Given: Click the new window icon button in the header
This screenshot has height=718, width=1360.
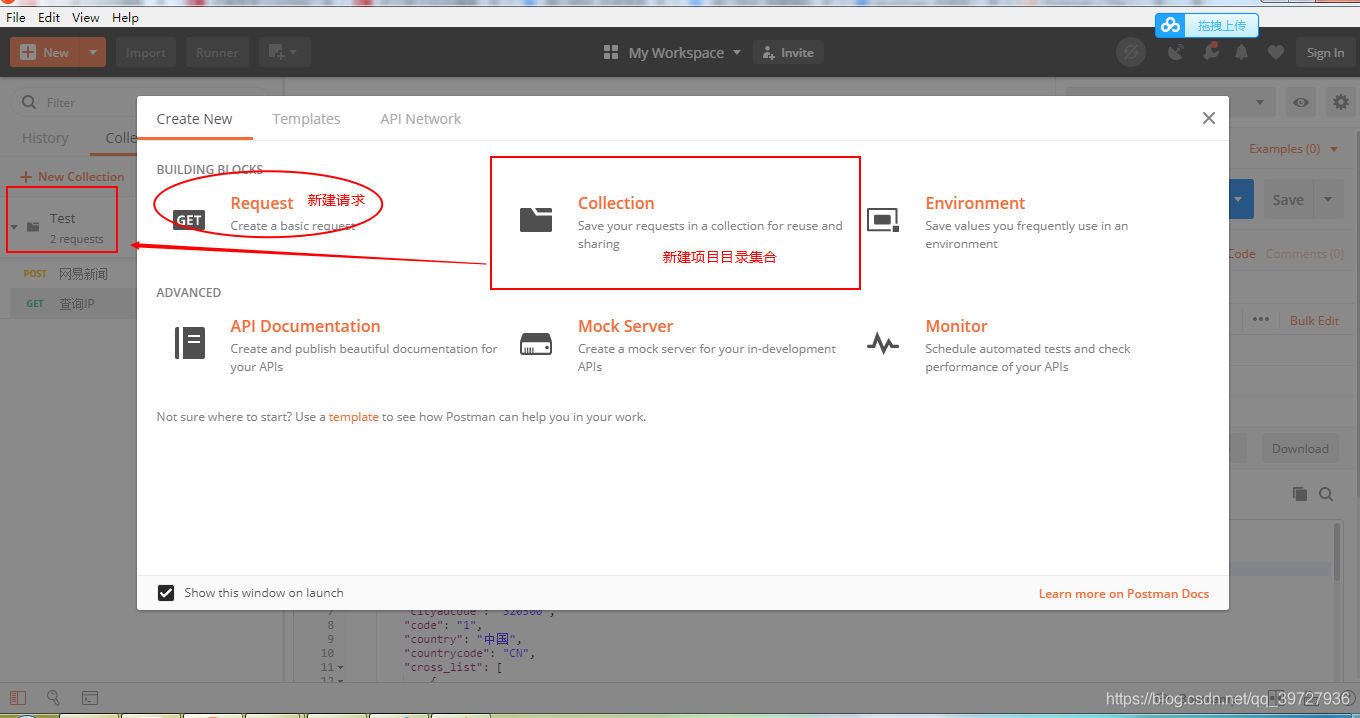Looking at the screenshot, I should (x=277, y=52).
